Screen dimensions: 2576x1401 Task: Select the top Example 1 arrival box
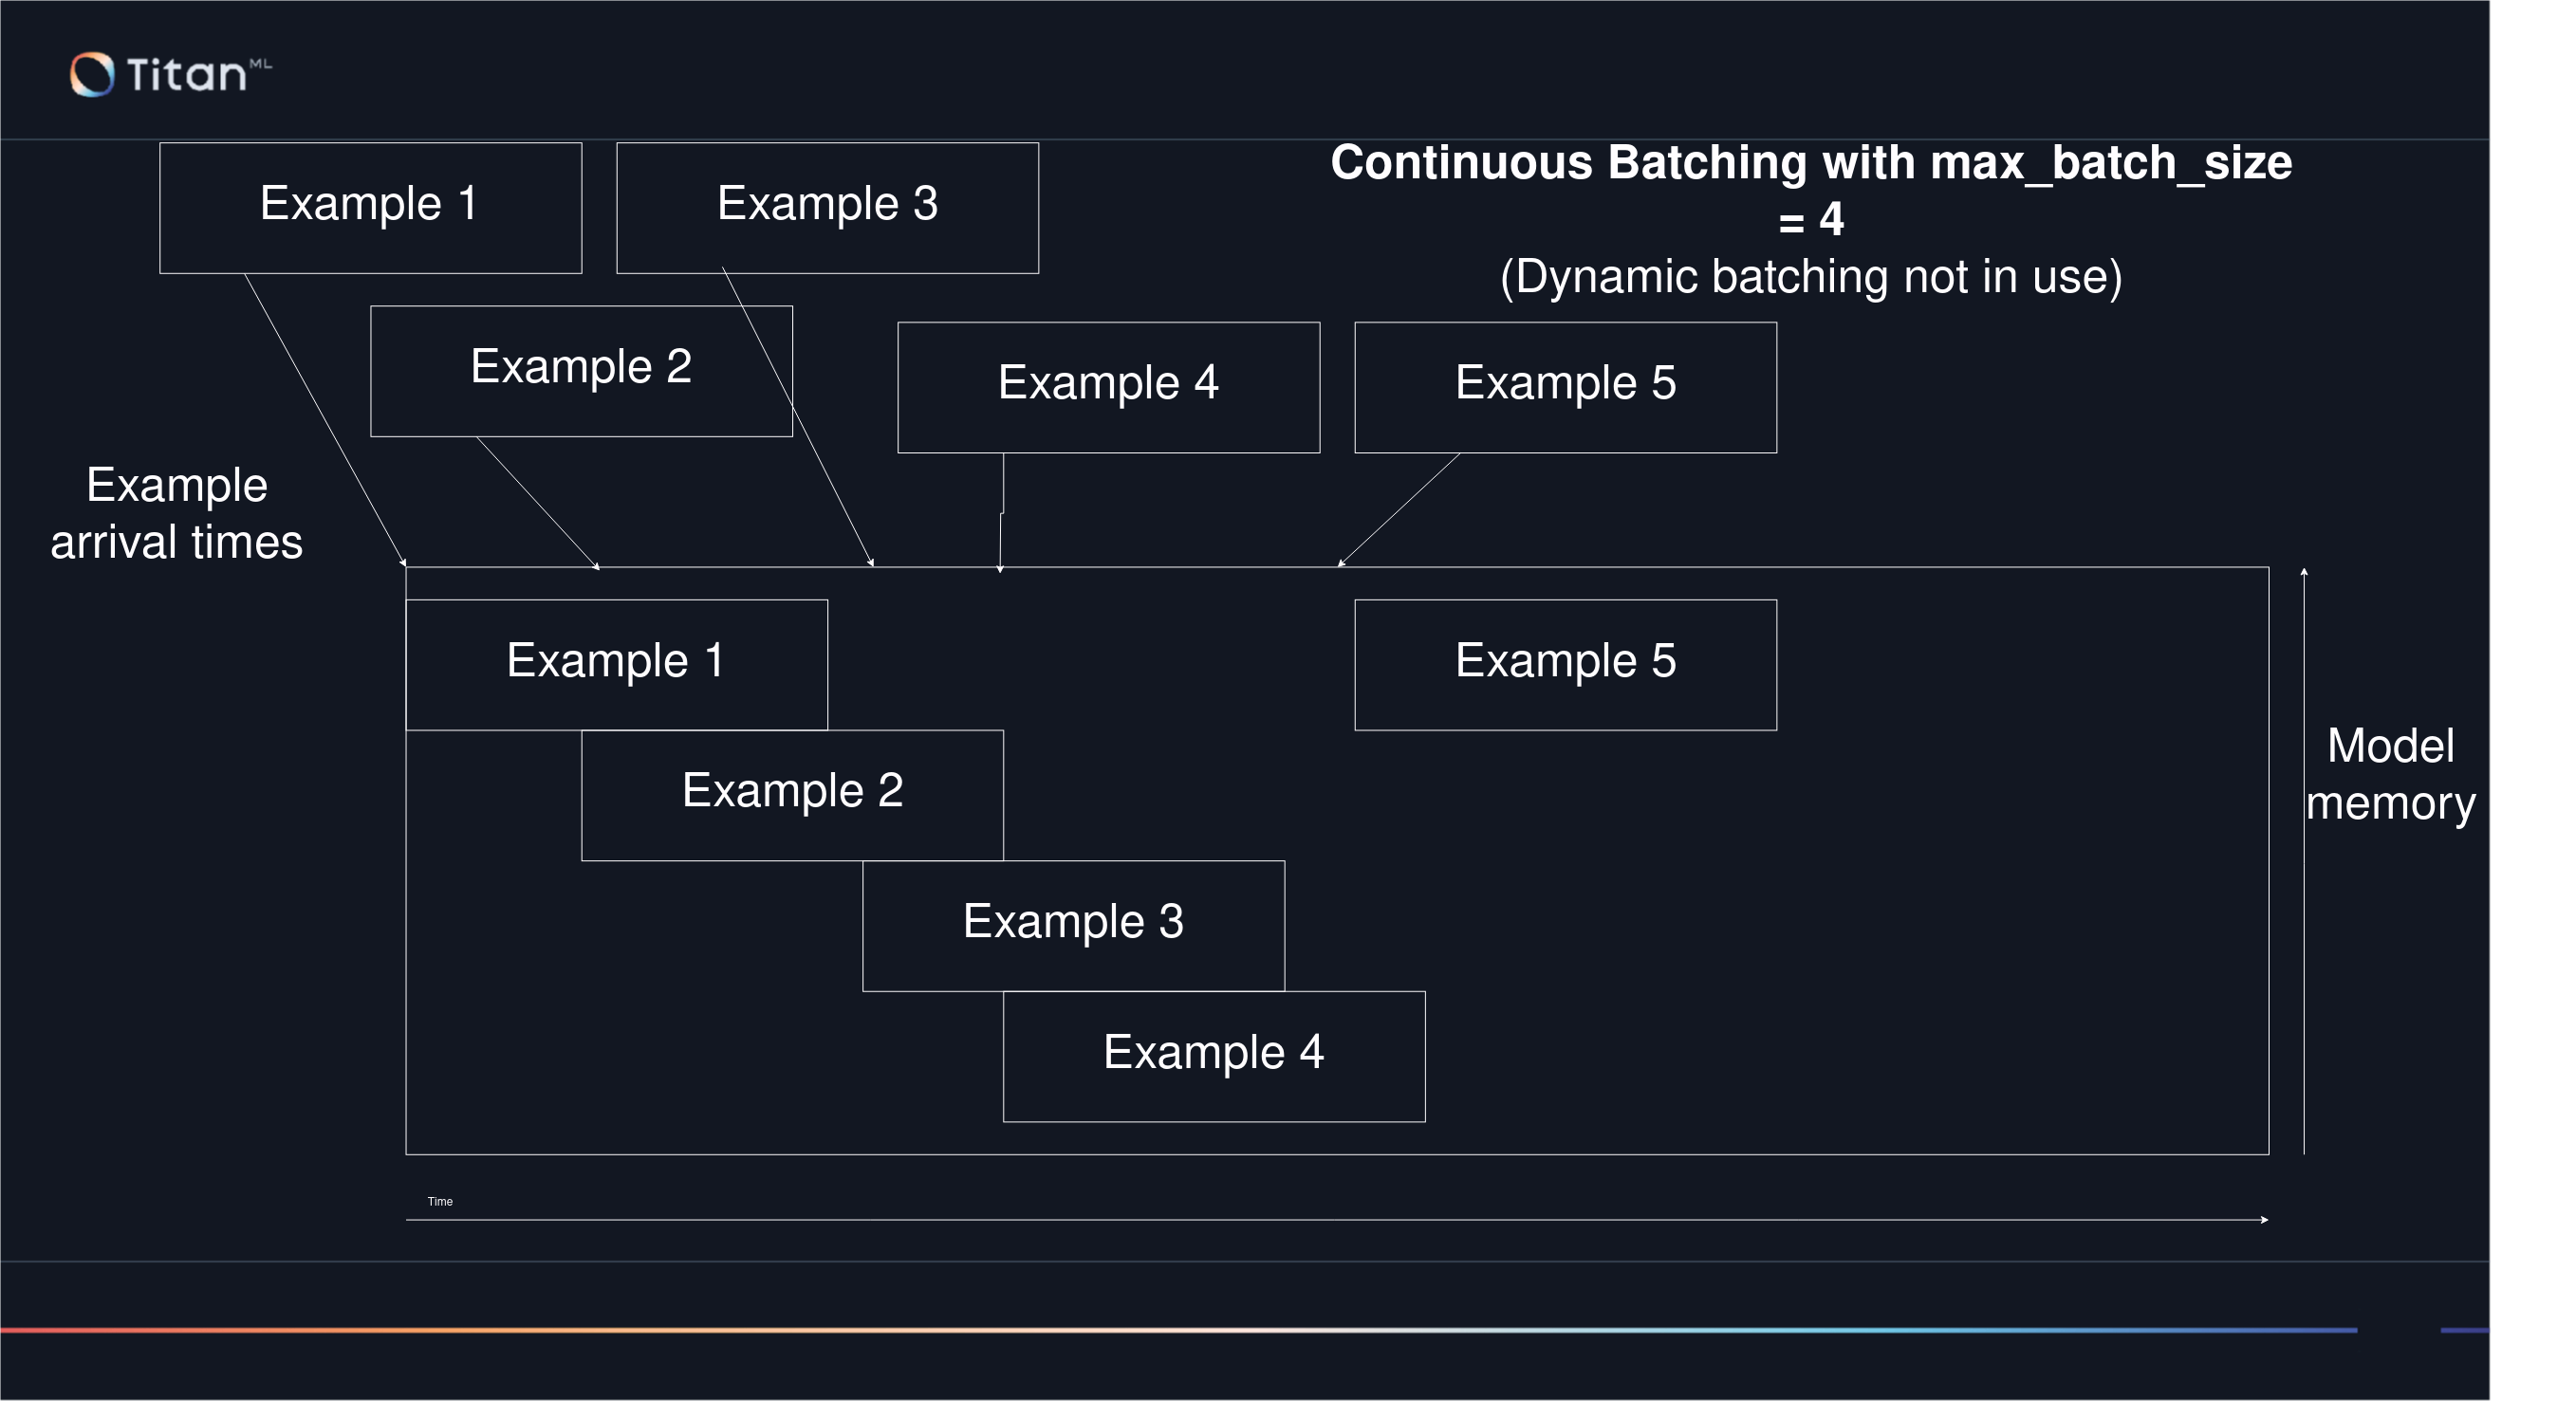(370, 207)
